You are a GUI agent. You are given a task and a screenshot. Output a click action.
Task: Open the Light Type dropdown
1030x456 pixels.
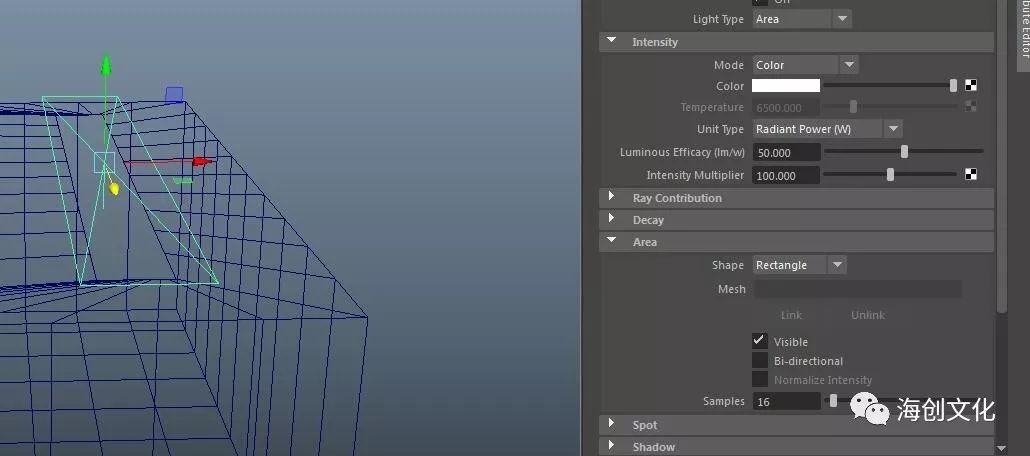tap(803, 19)
